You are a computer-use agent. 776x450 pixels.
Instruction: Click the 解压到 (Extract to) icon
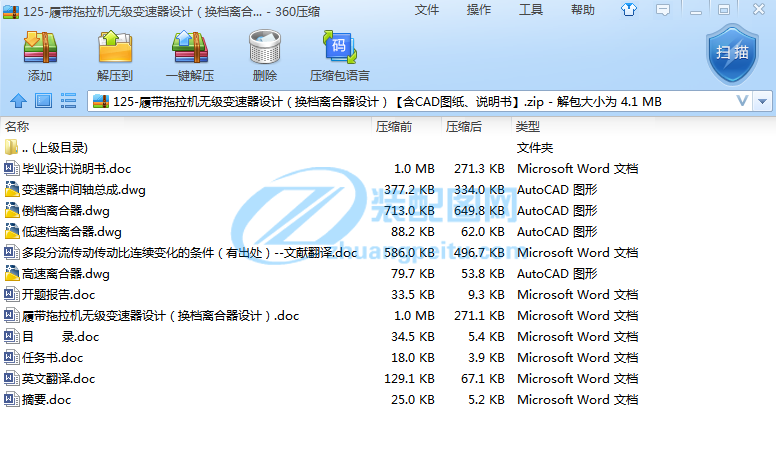(x=115, y=47)
